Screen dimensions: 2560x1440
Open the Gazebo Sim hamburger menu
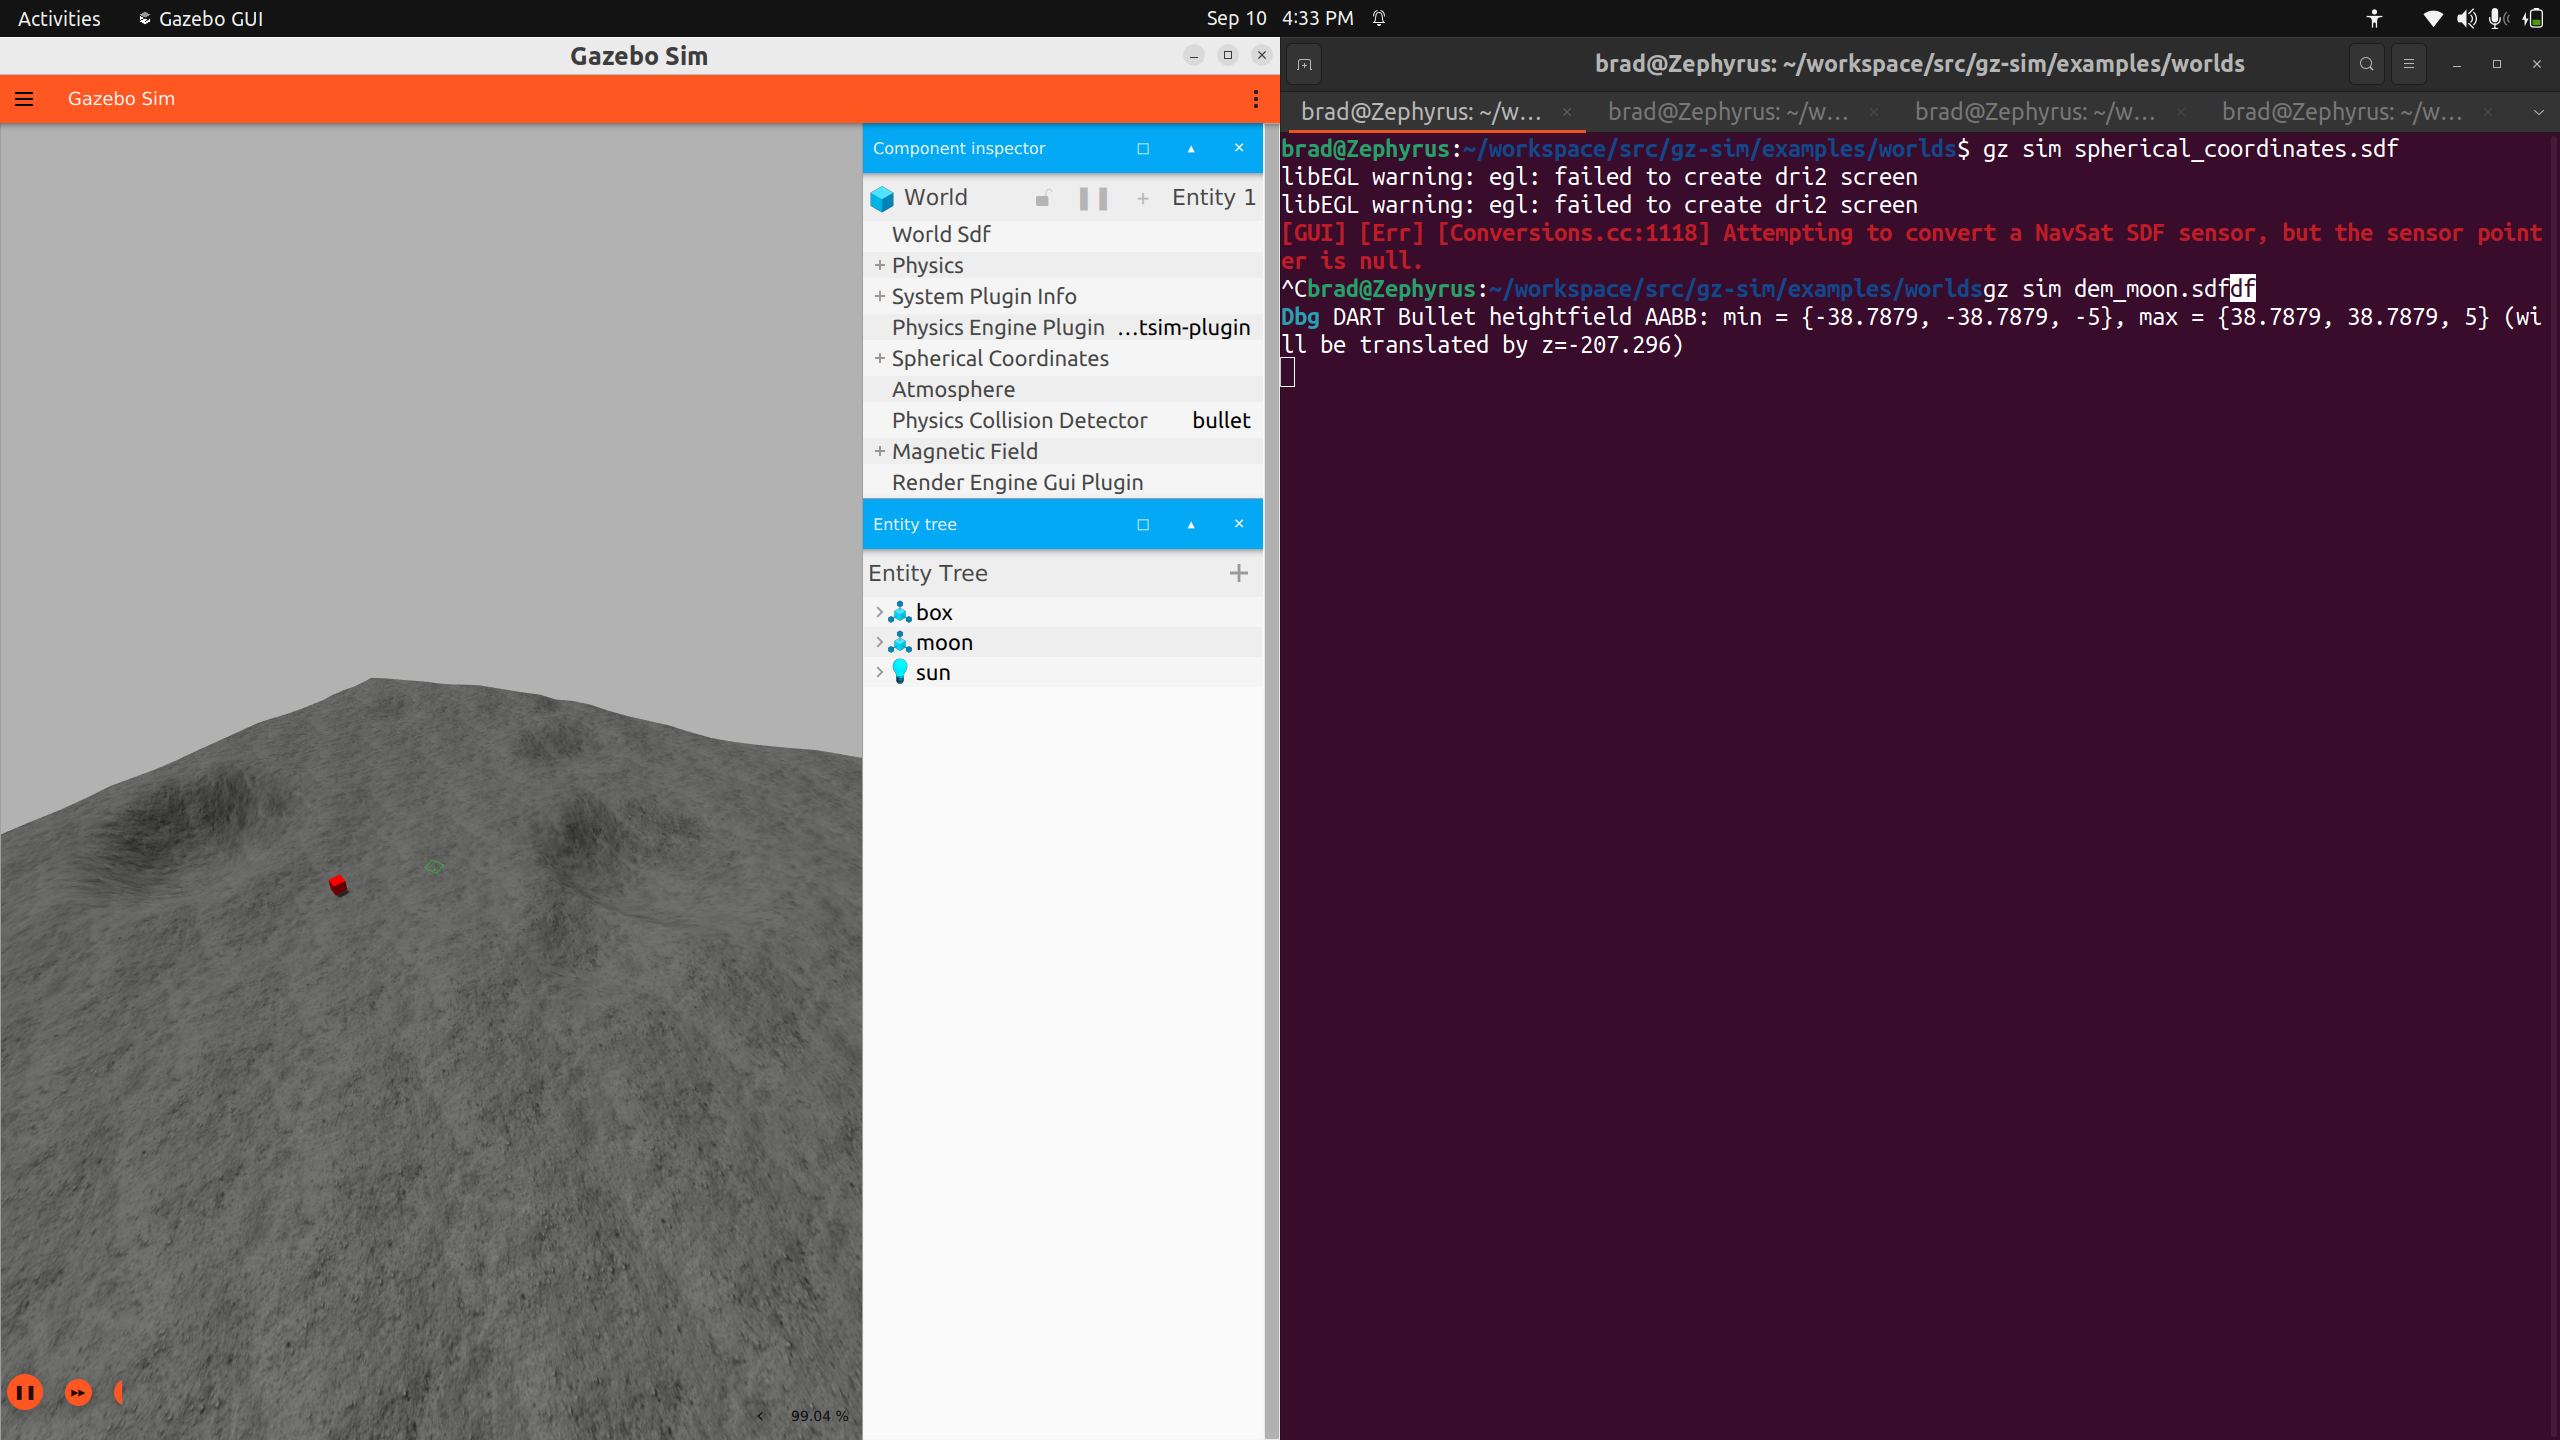23,98
